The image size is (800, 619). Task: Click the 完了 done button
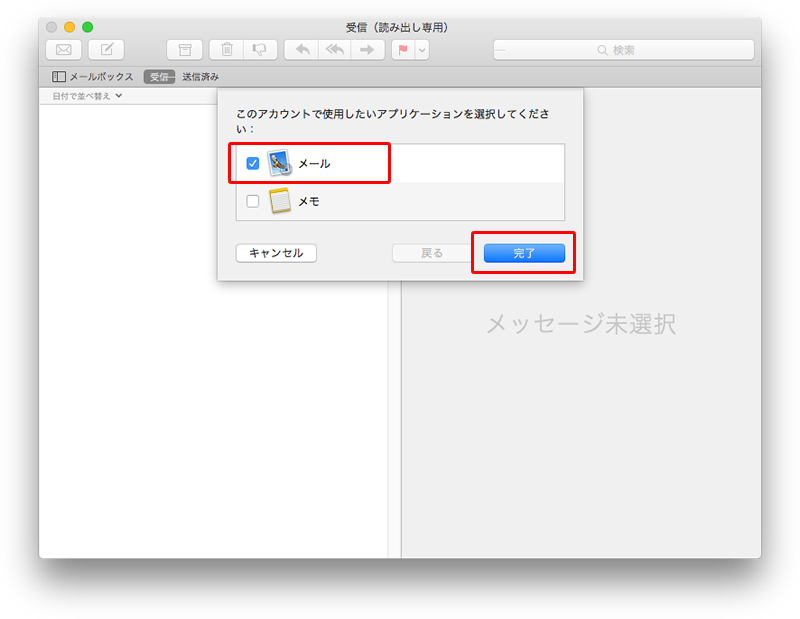coord(524,253)
